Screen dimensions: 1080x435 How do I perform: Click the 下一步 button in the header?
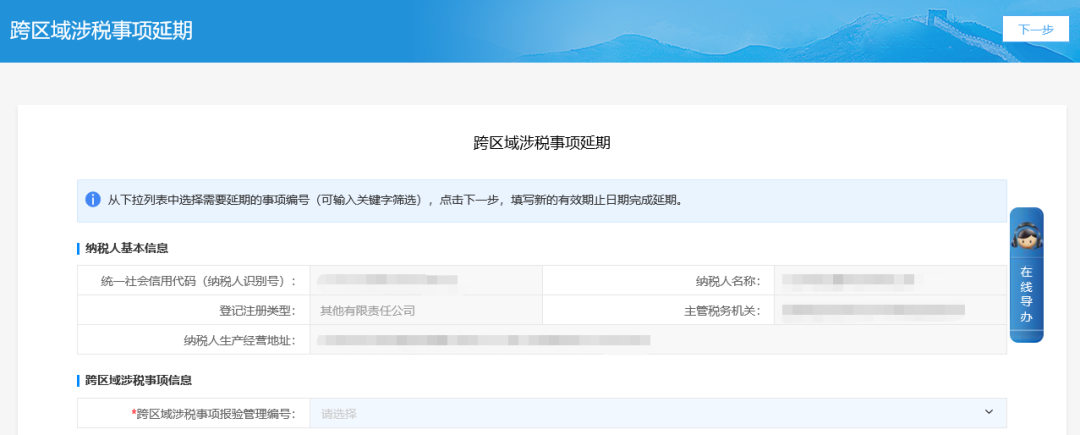point(1035,29)
